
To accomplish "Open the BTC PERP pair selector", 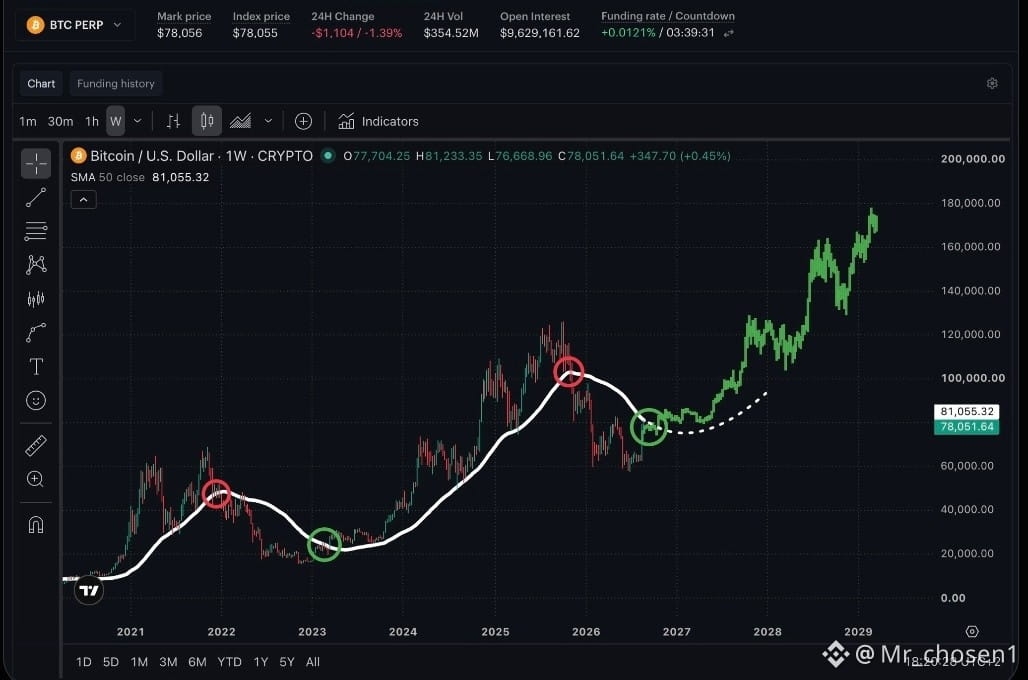I will click(x=75, y=25).
